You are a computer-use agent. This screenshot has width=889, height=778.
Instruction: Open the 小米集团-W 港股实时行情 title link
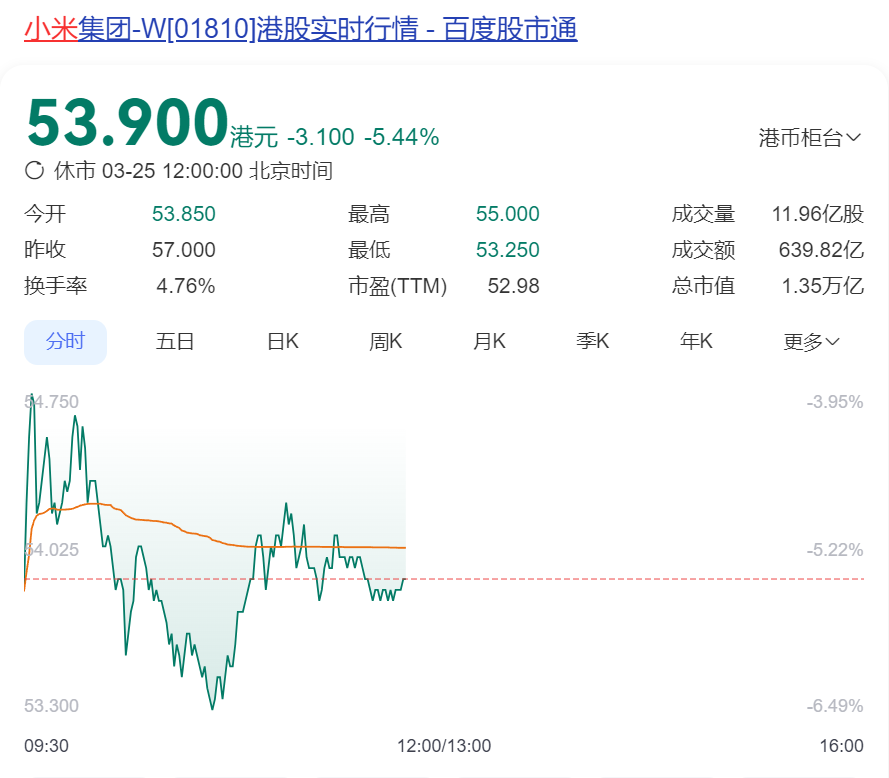point(300,28)
